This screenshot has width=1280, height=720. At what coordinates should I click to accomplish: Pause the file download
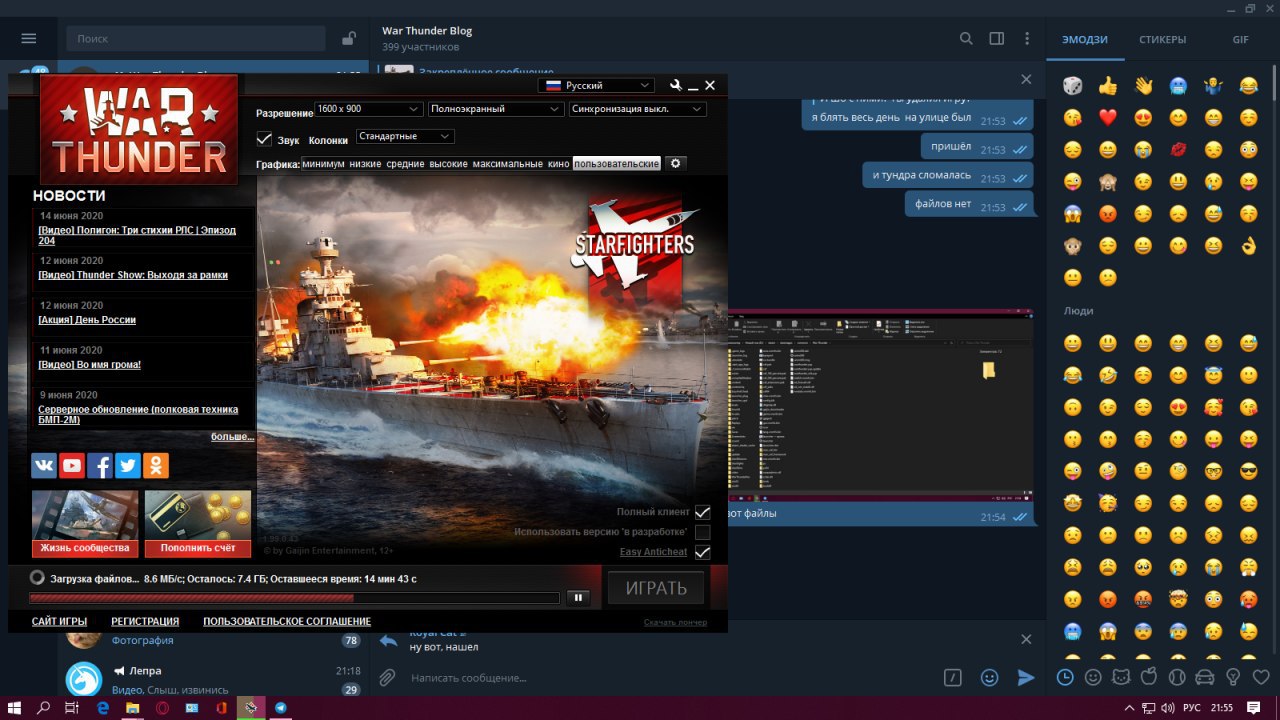tap(577, 598)
